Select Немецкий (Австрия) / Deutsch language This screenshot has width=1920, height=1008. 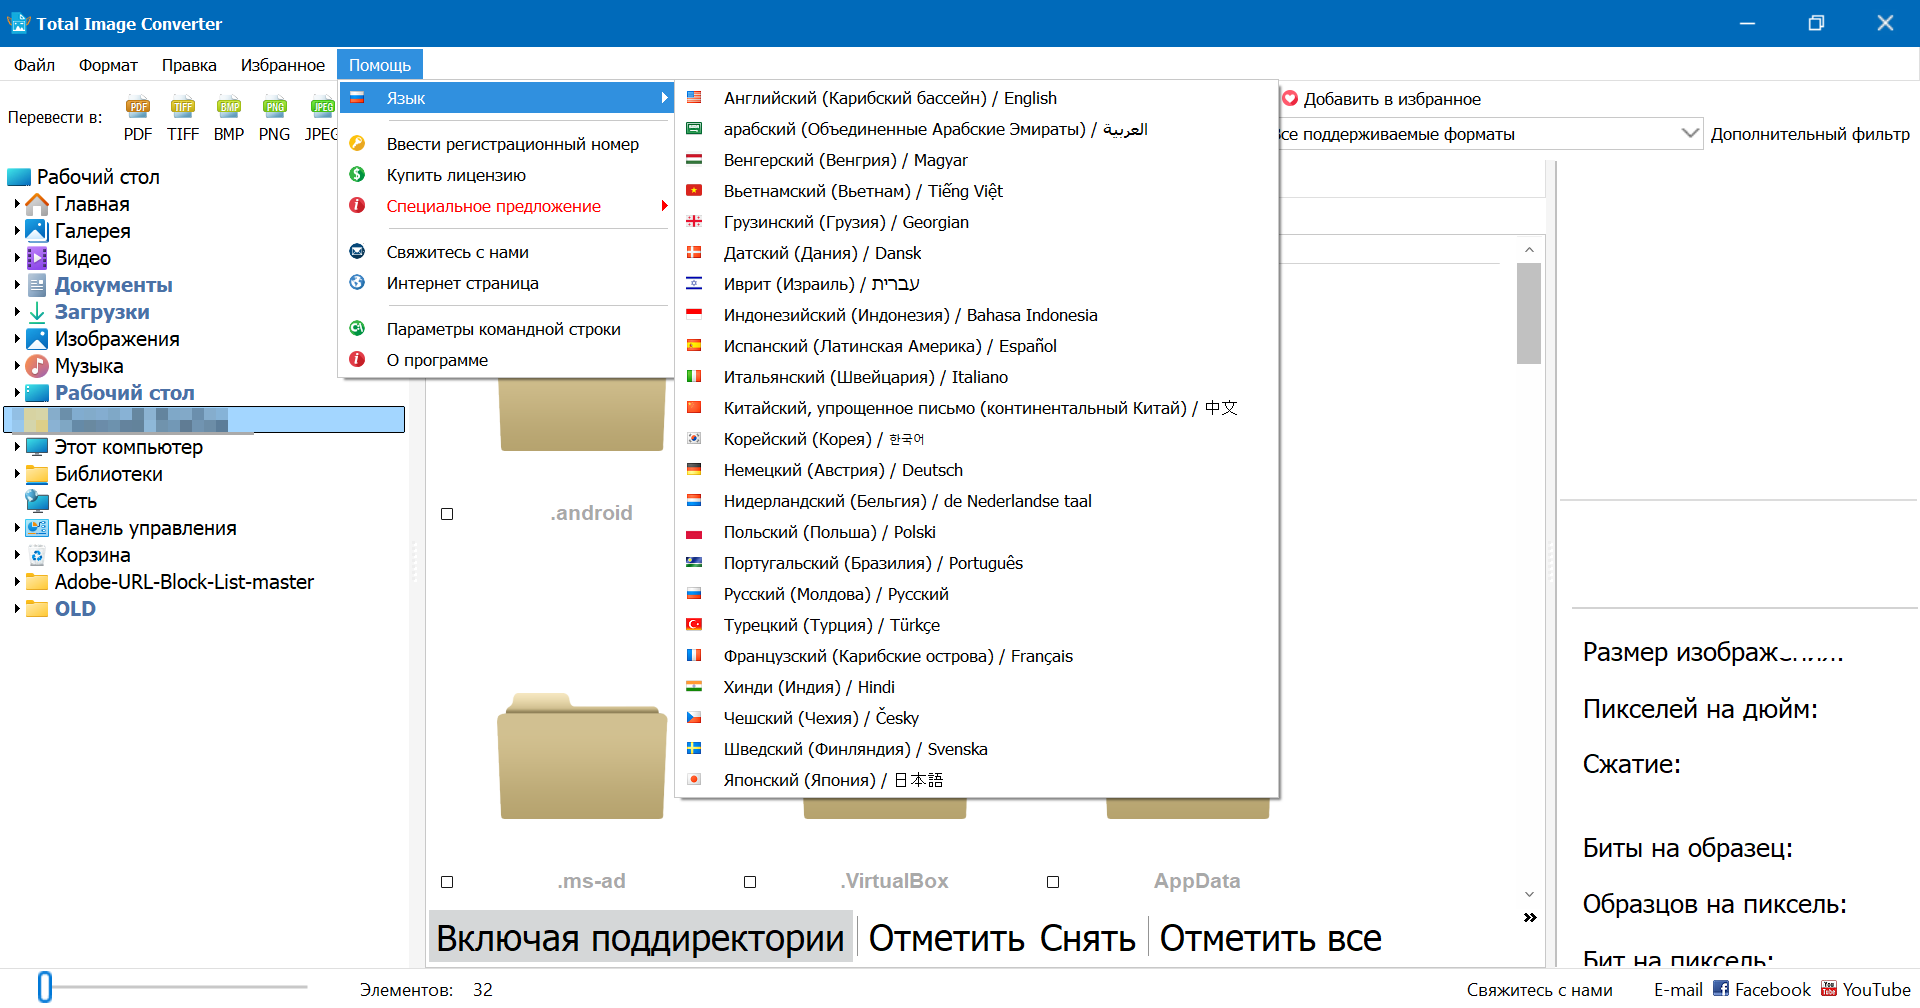pos(843,470)
